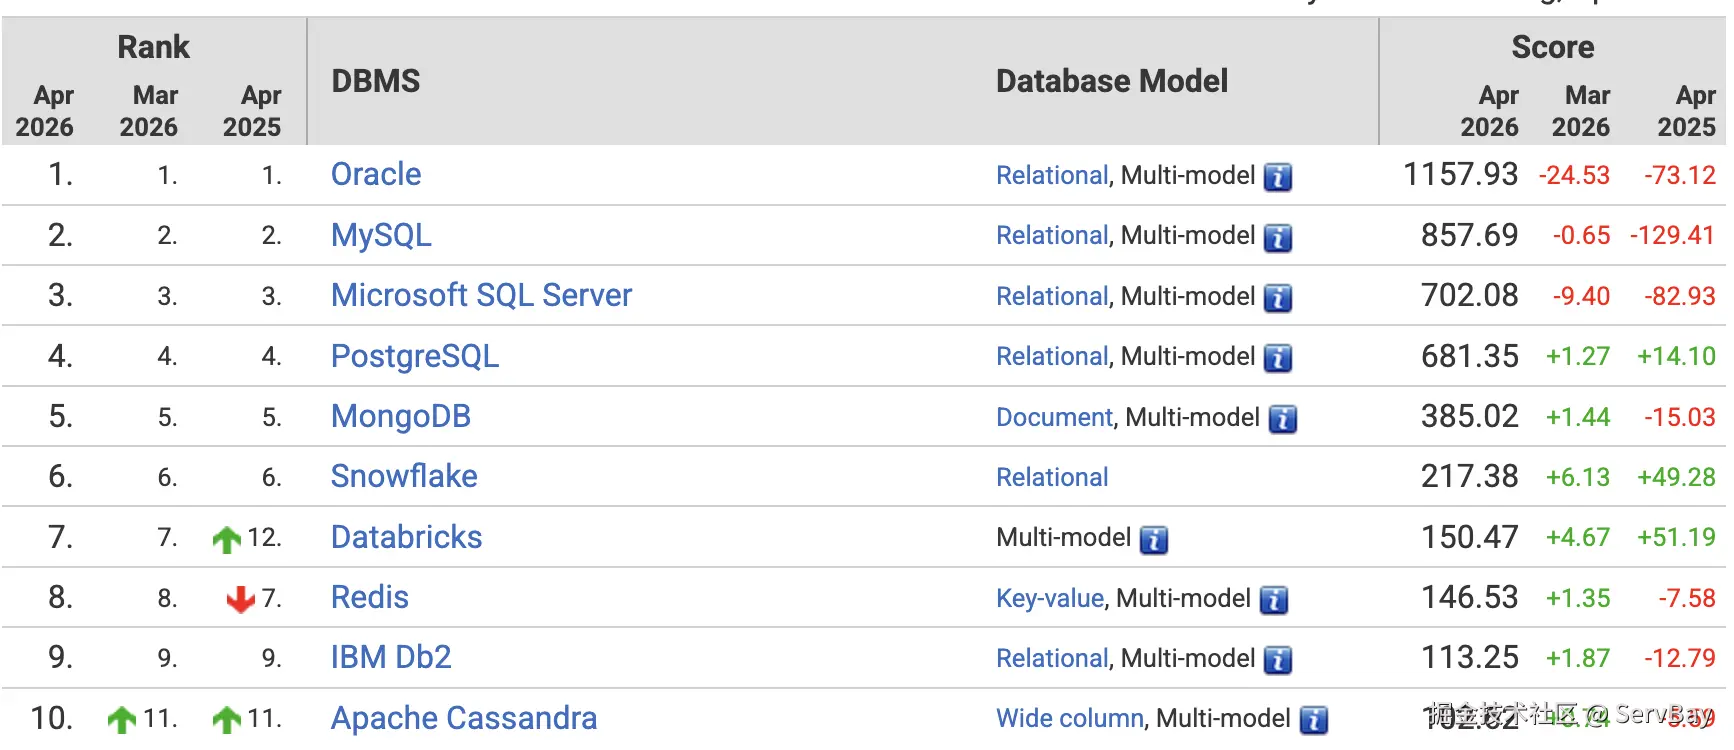Screen dimensions: 1734x750
Task: Visit the MongoDB link
Action: tap(401, 416)
